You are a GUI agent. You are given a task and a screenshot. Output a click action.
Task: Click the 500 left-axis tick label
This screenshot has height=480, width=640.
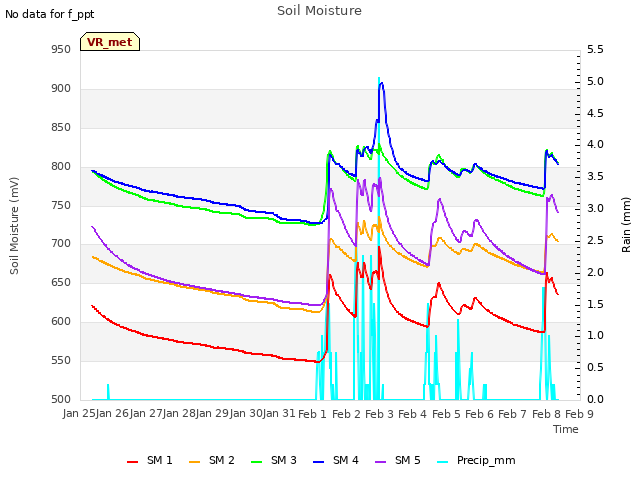(61, 399)
